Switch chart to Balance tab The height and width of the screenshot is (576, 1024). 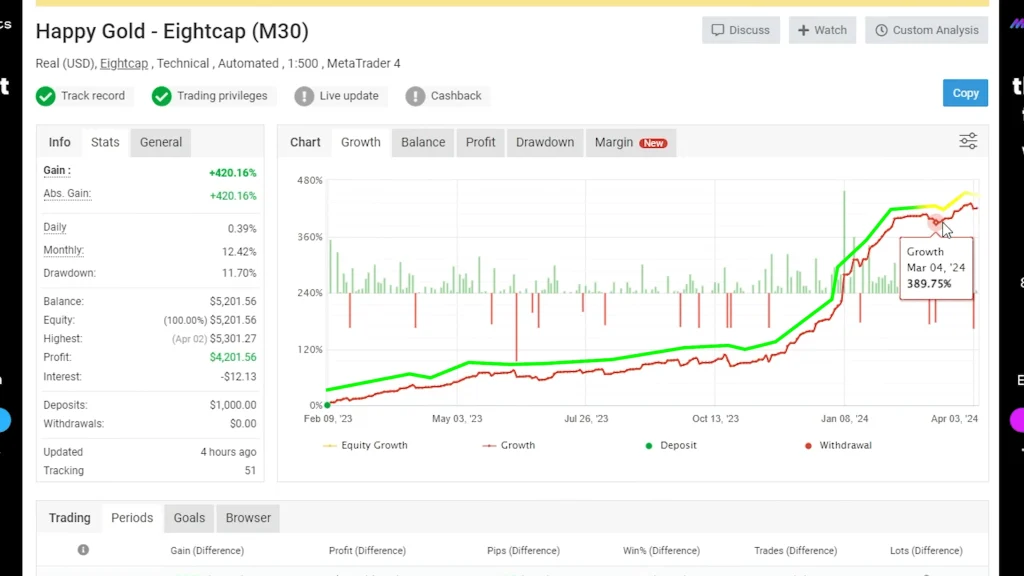pyautogui.click(x=423, y=142)
